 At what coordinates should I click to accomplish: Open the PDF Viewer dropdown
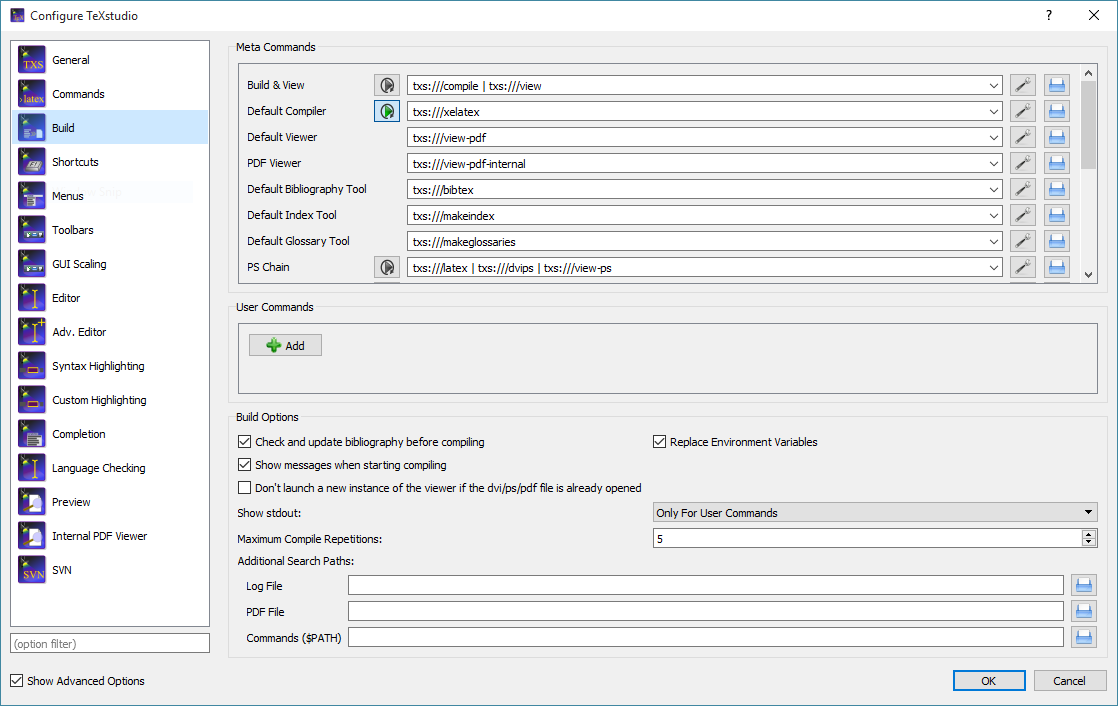pos(994,163)
